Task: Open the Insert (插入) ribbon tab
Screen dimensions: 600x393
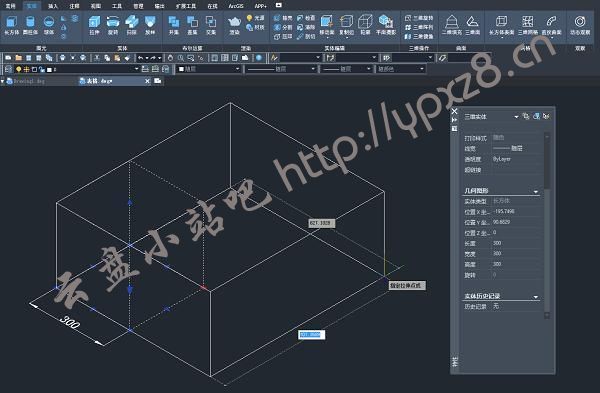Action: pos(53,6)
